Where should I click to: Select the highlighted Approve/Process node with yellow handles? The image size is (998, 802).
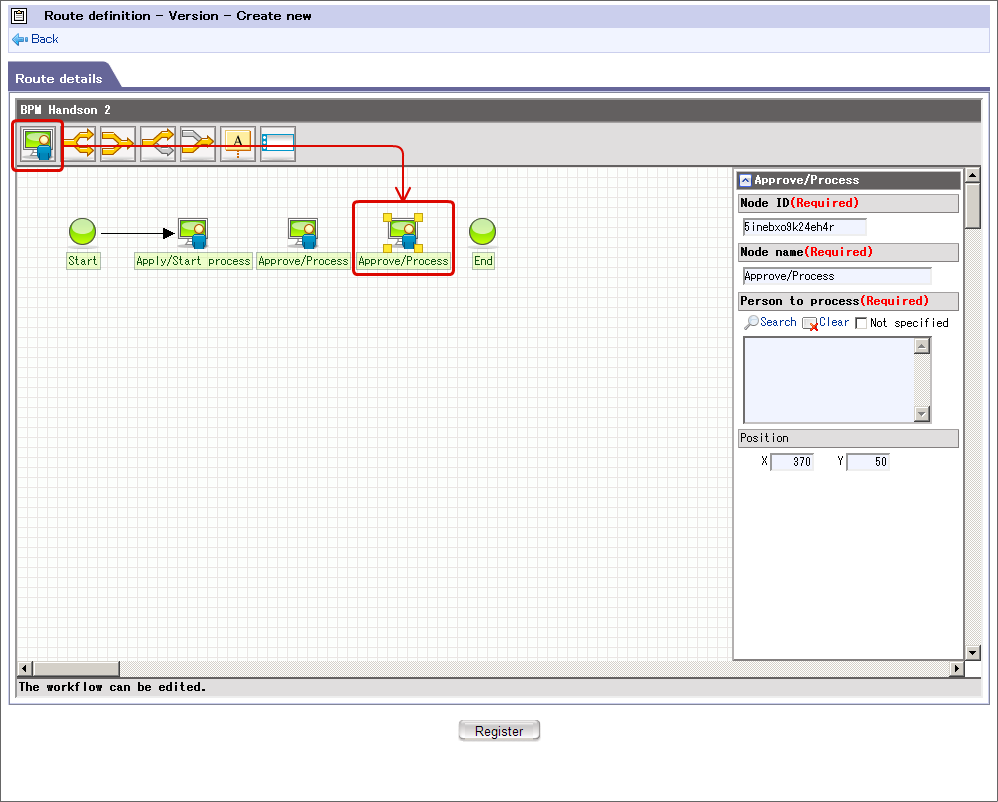tap(403, 233)
